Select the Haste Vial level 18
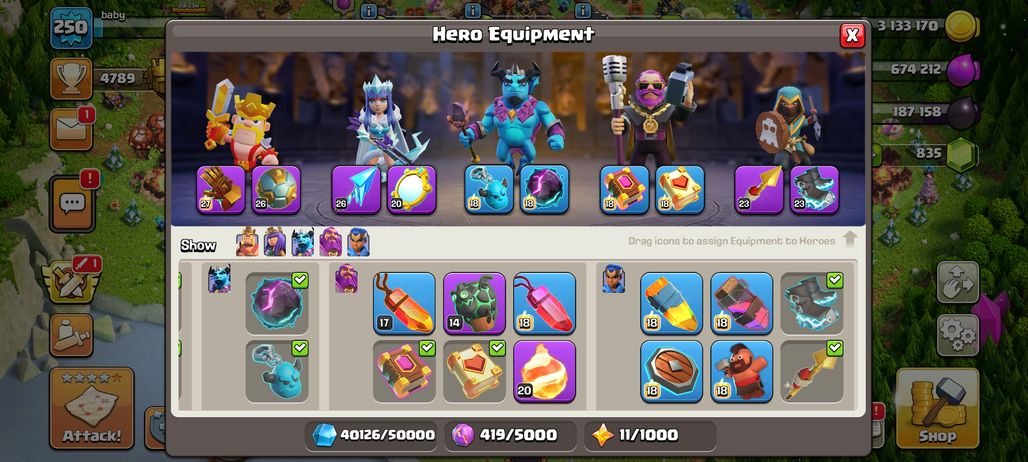The height and width of the screenshot is (462, 1028). [x=741, y=303]
